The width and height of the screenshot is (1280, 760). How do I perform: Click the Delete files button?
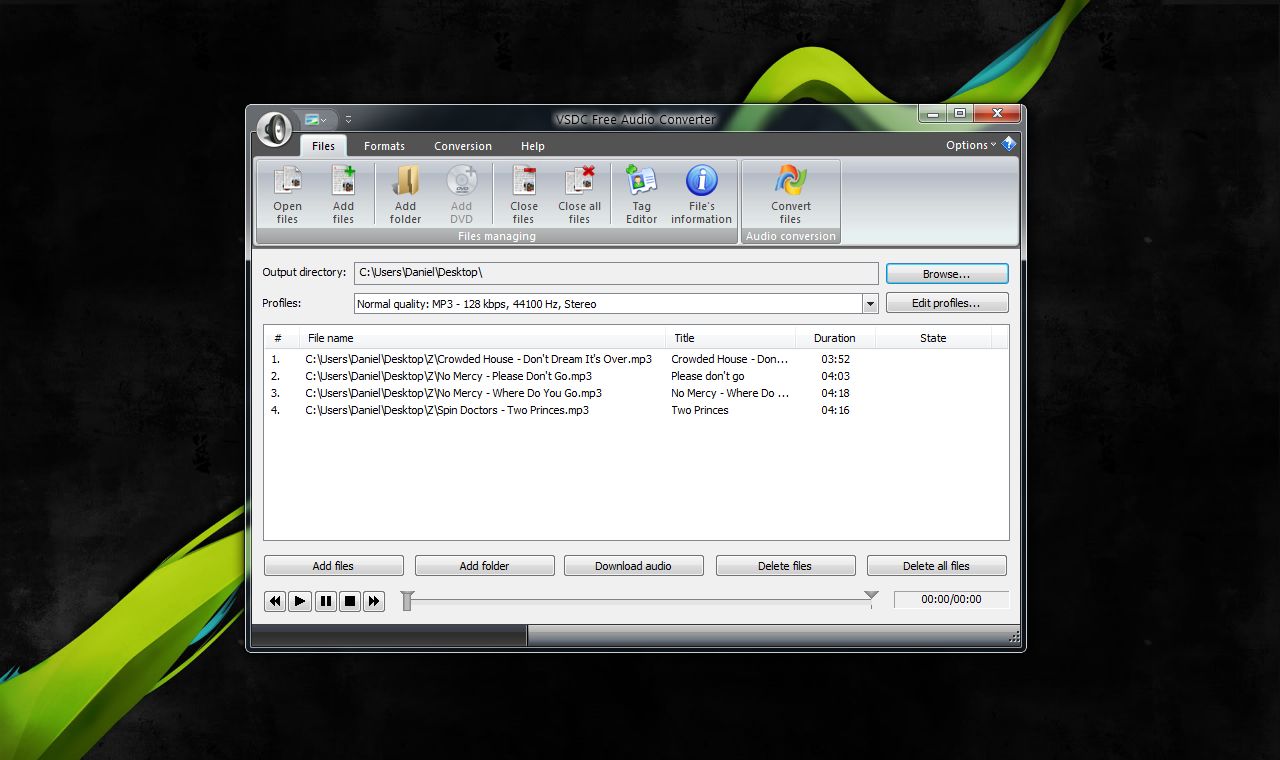pos(785,566)
